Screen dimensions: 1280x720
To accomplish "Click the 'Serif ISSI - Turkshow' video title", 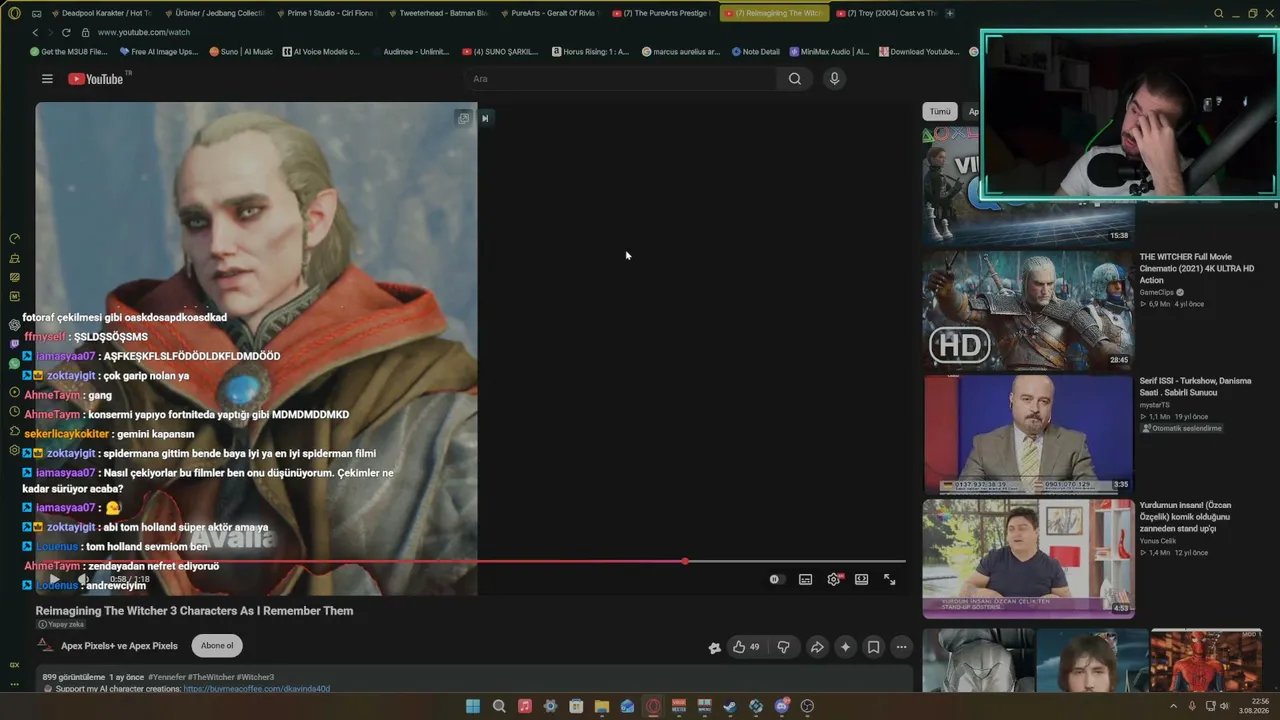I will click(1196, 386).
